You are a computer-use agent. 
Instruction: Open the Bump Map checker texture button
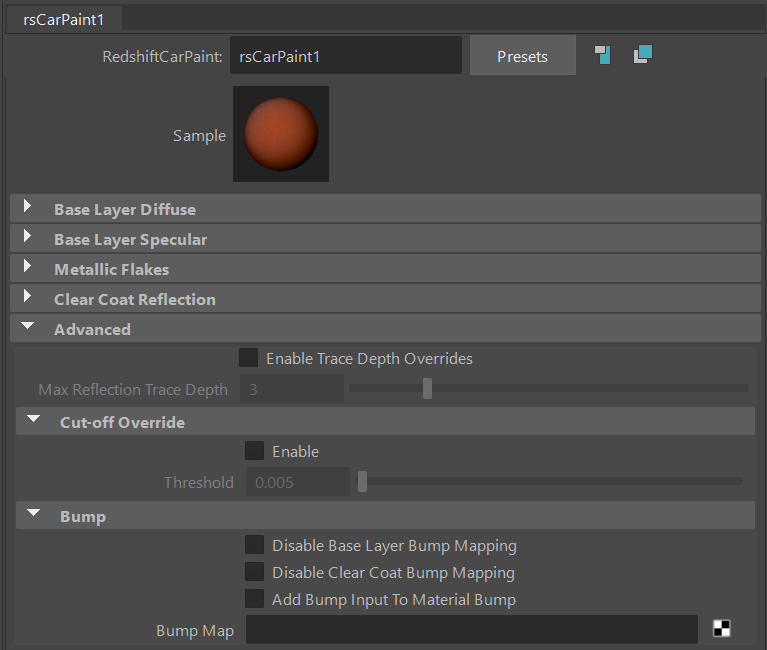722,628
